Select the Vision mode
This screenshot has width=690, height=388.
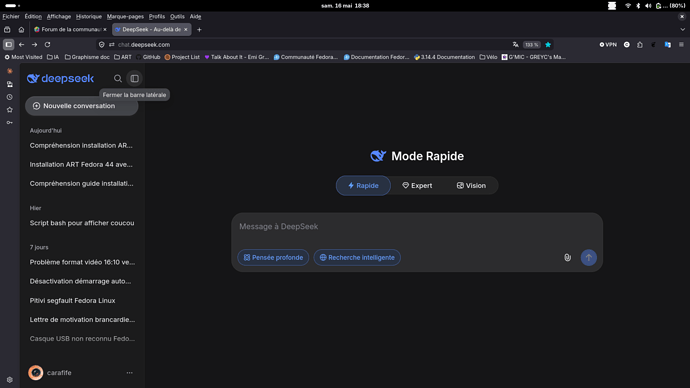471,186
